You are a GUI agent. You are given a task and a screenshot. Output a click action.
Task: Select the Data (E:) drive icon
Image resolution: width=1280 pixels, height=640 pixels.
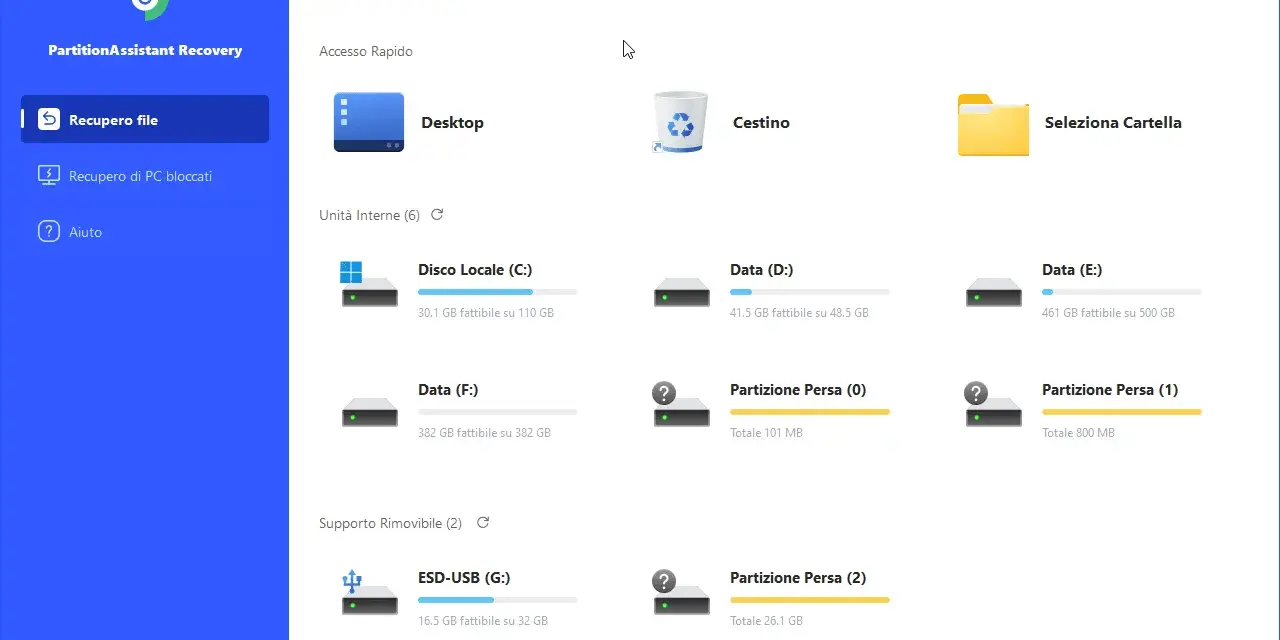(x=994, y=291)
